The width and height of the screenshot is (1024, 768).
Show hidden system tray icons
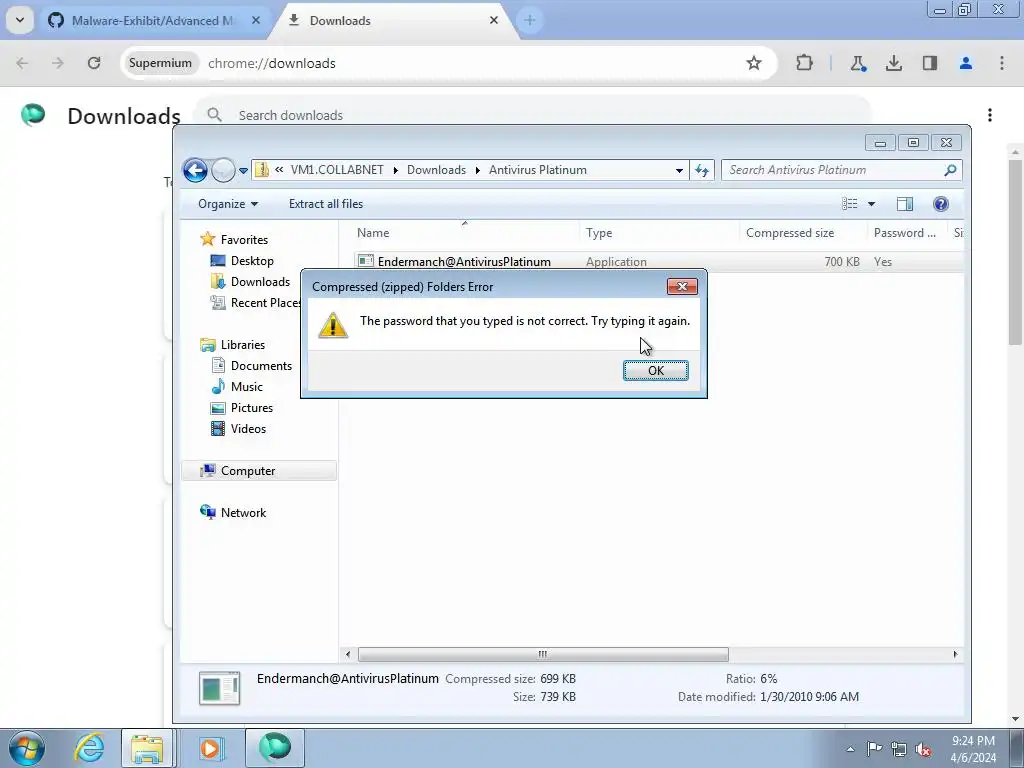(850, 749)
